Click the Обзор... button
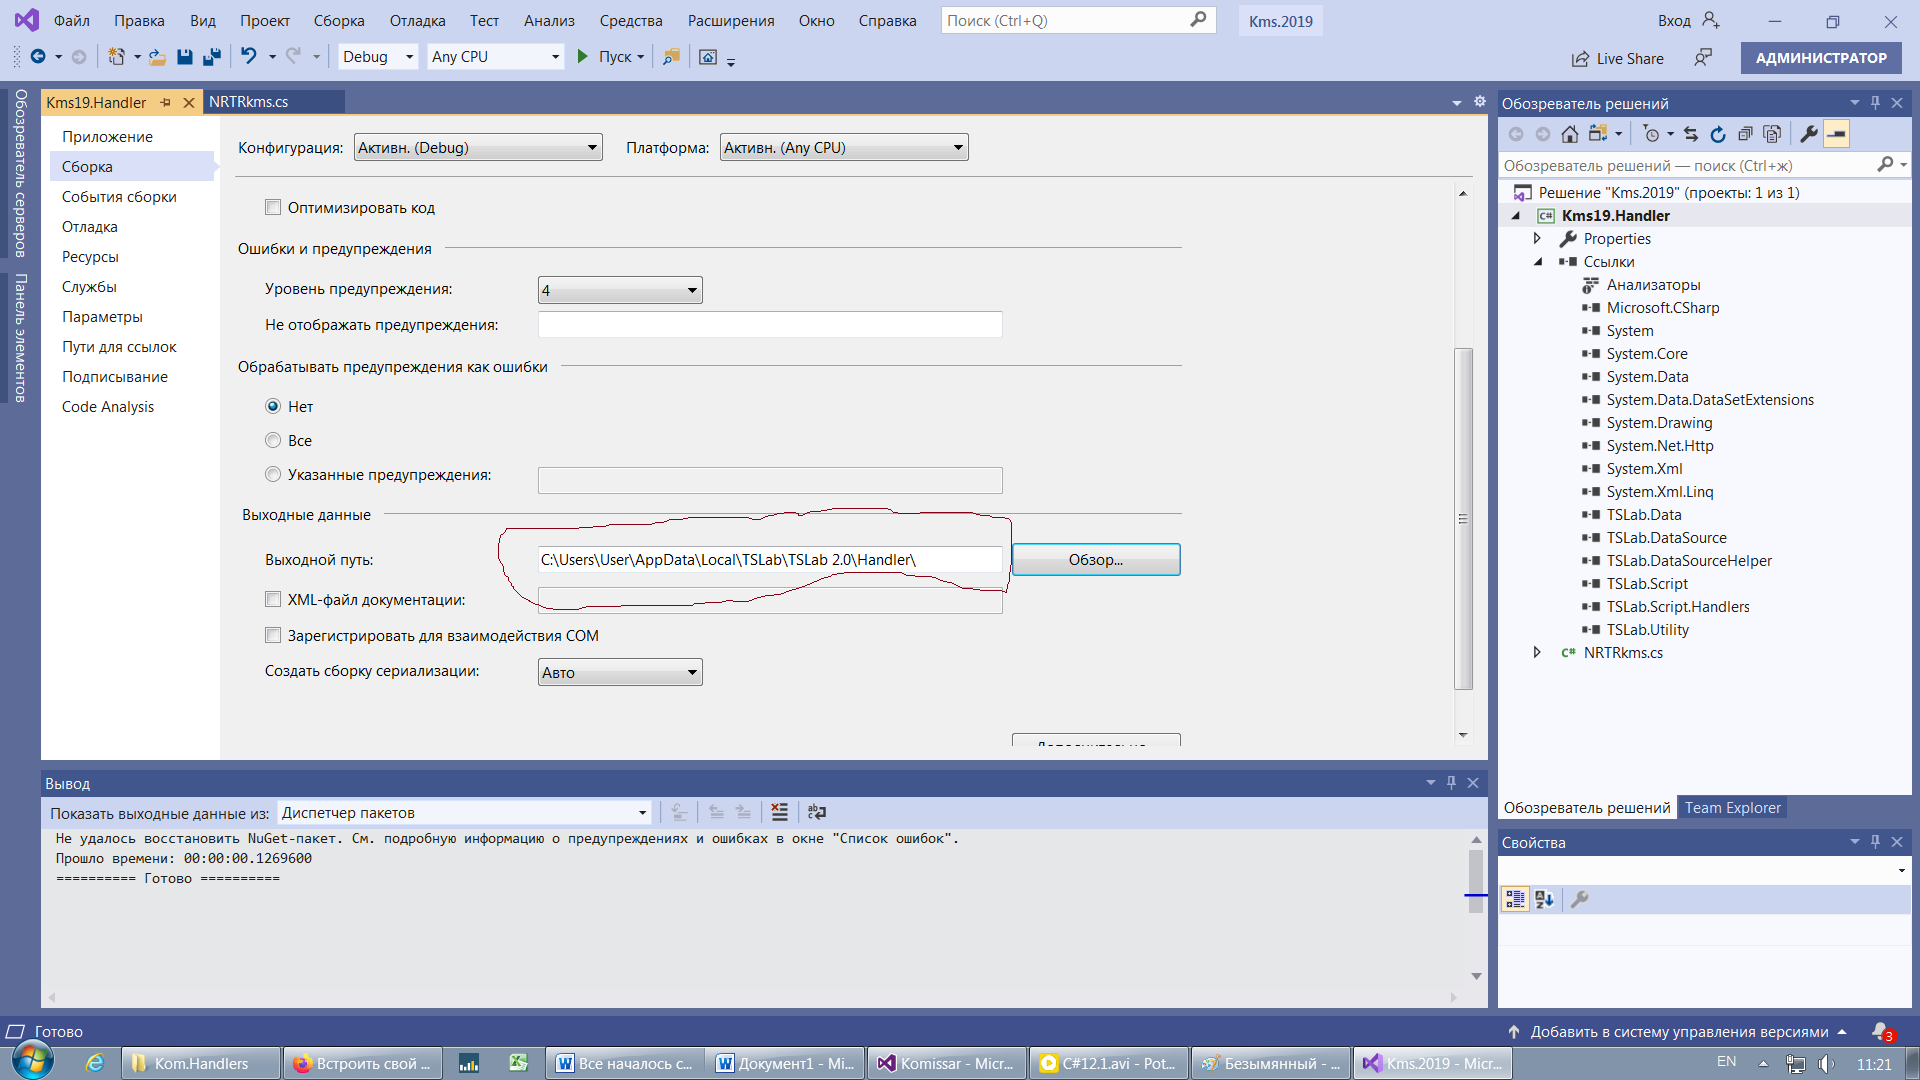 [x=1095, y=560]
